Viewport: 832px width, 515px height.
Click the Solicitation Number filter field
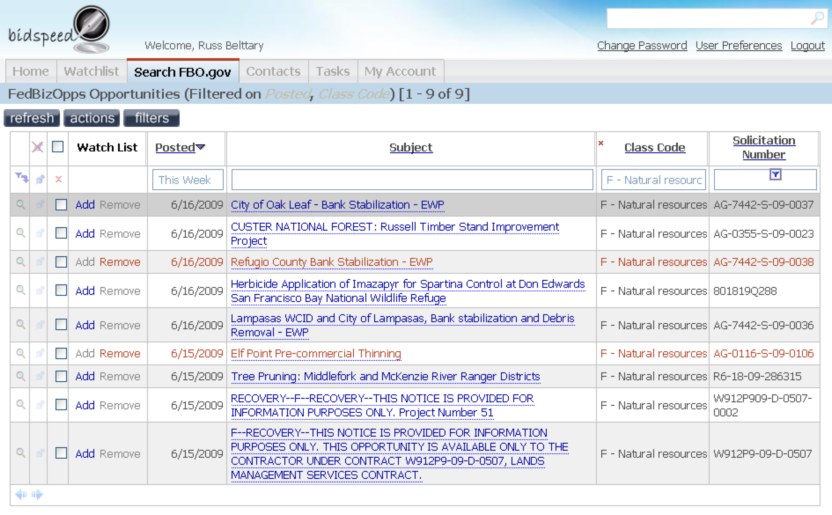(x=765, y=180)
